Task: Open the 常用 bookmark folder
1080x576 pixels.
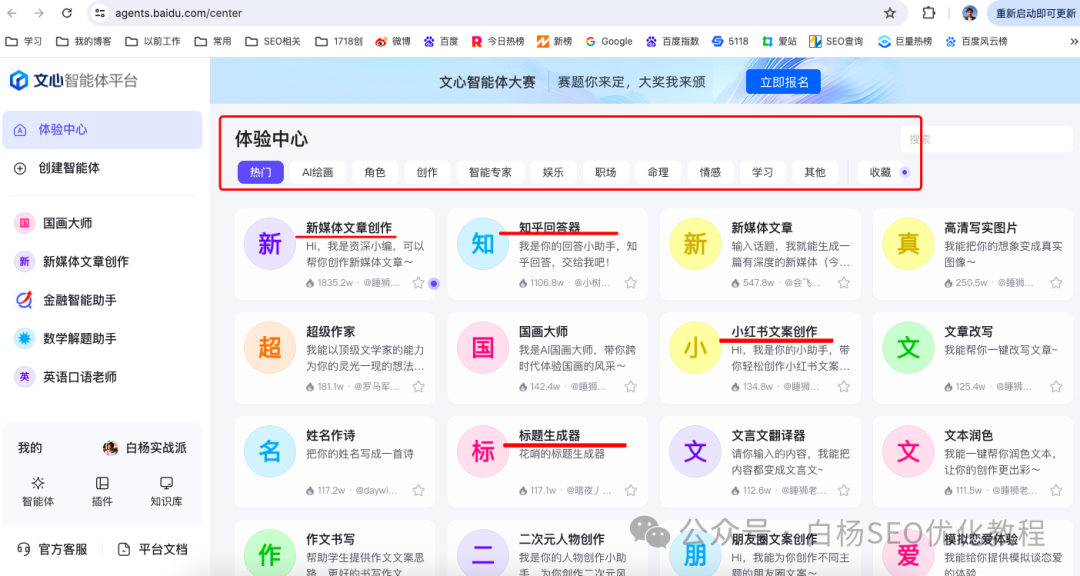Action: click(x=213, y=41)
